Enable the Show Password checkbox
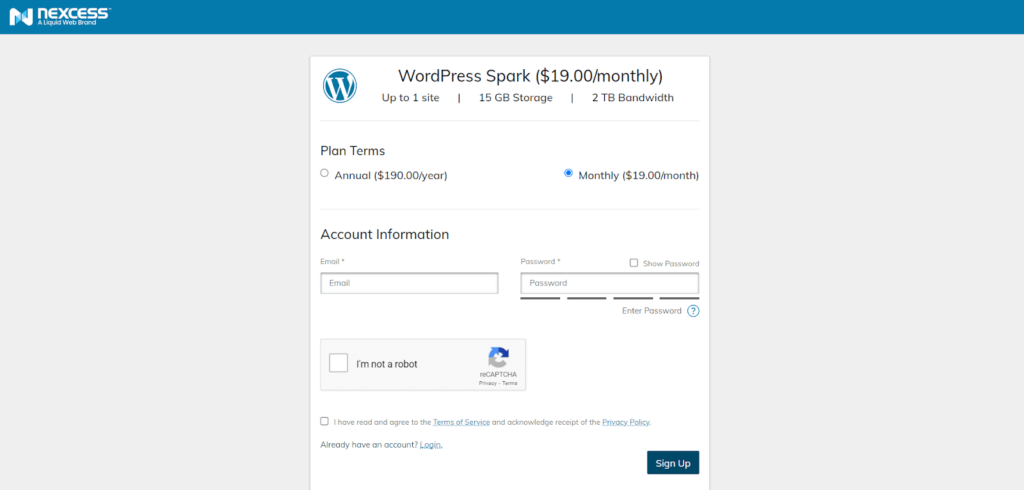This screenshot has width=1024, height=490. coord(633,263)
